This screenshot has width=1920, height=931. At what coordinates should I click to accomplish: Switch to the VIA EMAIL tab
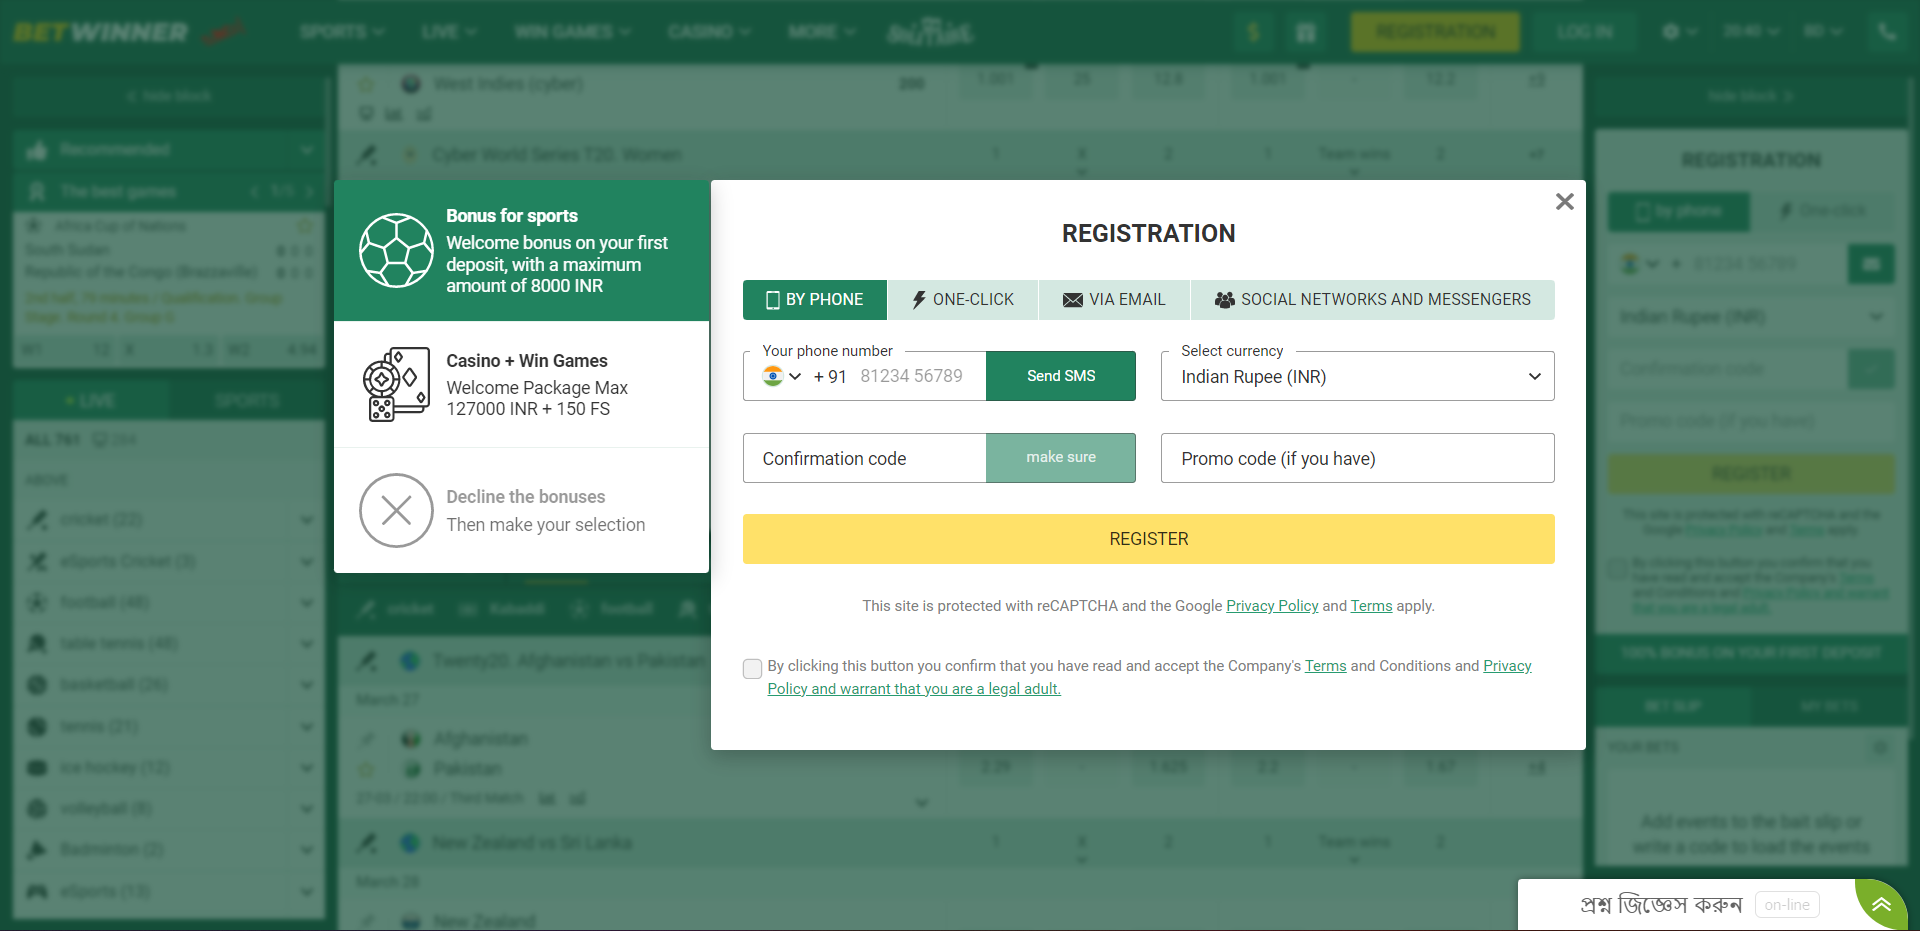(1114, 300)
